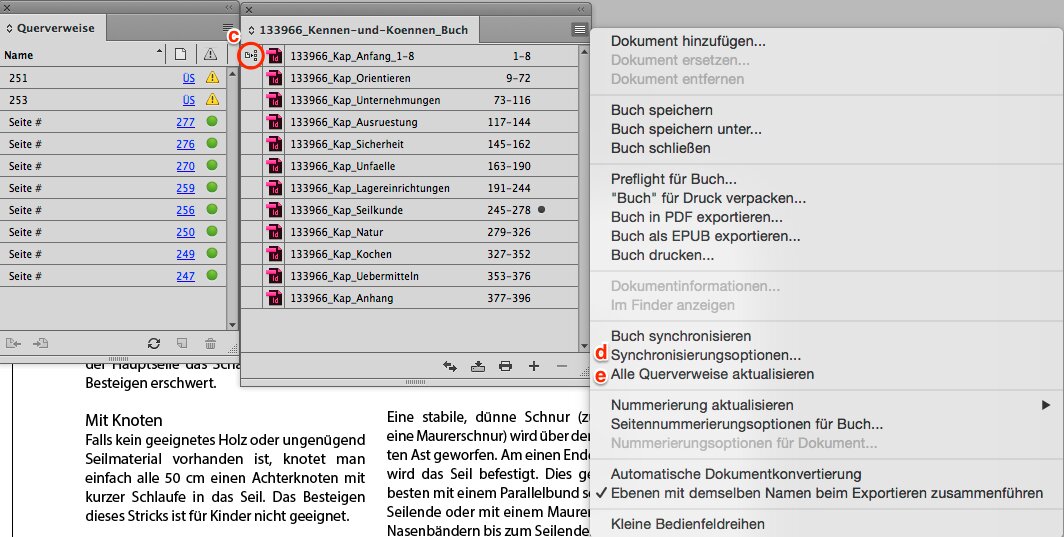Click the save book icon in the Book panel footer
This screenshot has width=1064, height=537.
[478, 366]
